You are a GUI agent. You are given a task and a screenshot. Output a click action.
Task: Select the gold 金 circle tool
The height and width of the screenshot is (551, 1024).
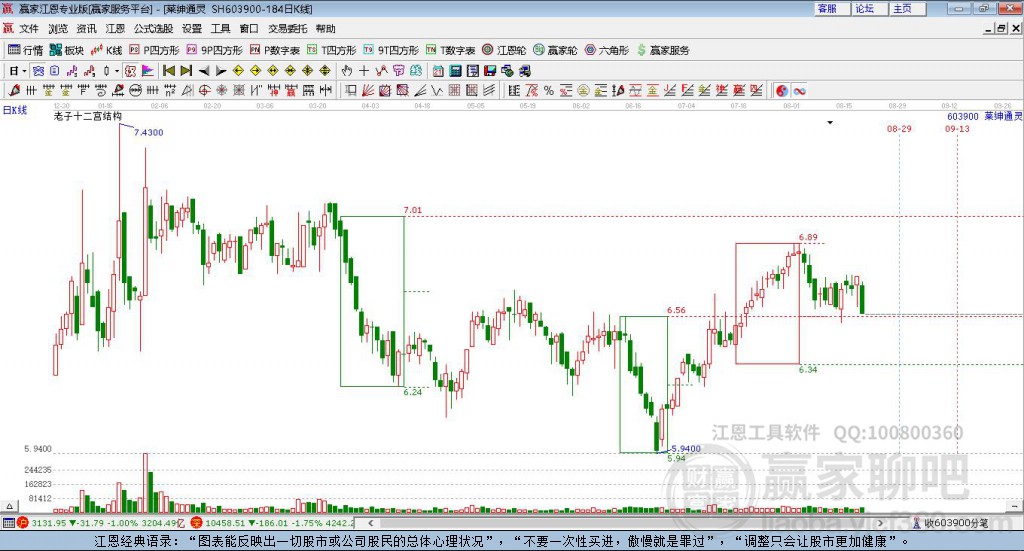583,90
